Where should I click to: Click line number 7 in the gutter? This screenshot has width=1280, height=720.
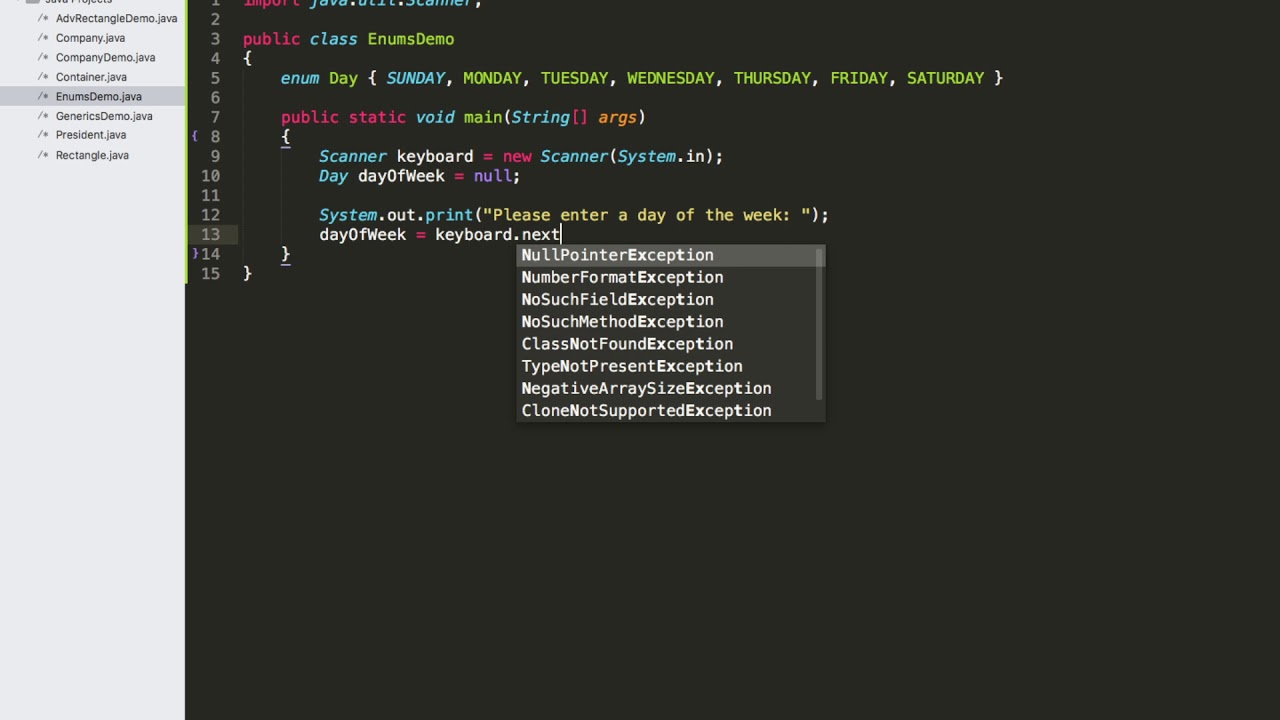tap(215, 117)
